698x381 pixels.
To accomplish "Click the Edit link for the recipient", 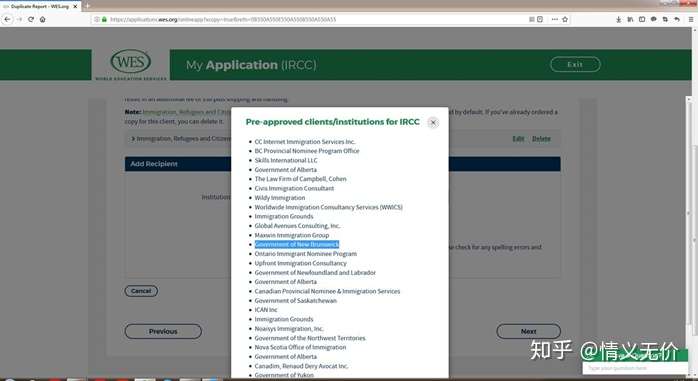I will tap(518, 138).
